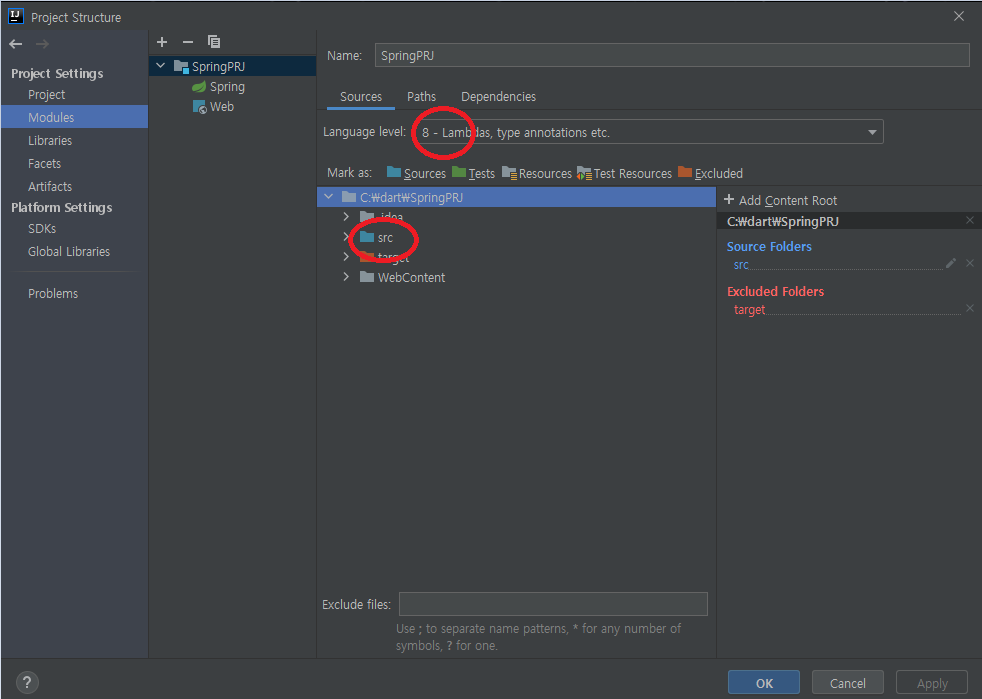Click the src source folder link

tap(741, 264)
